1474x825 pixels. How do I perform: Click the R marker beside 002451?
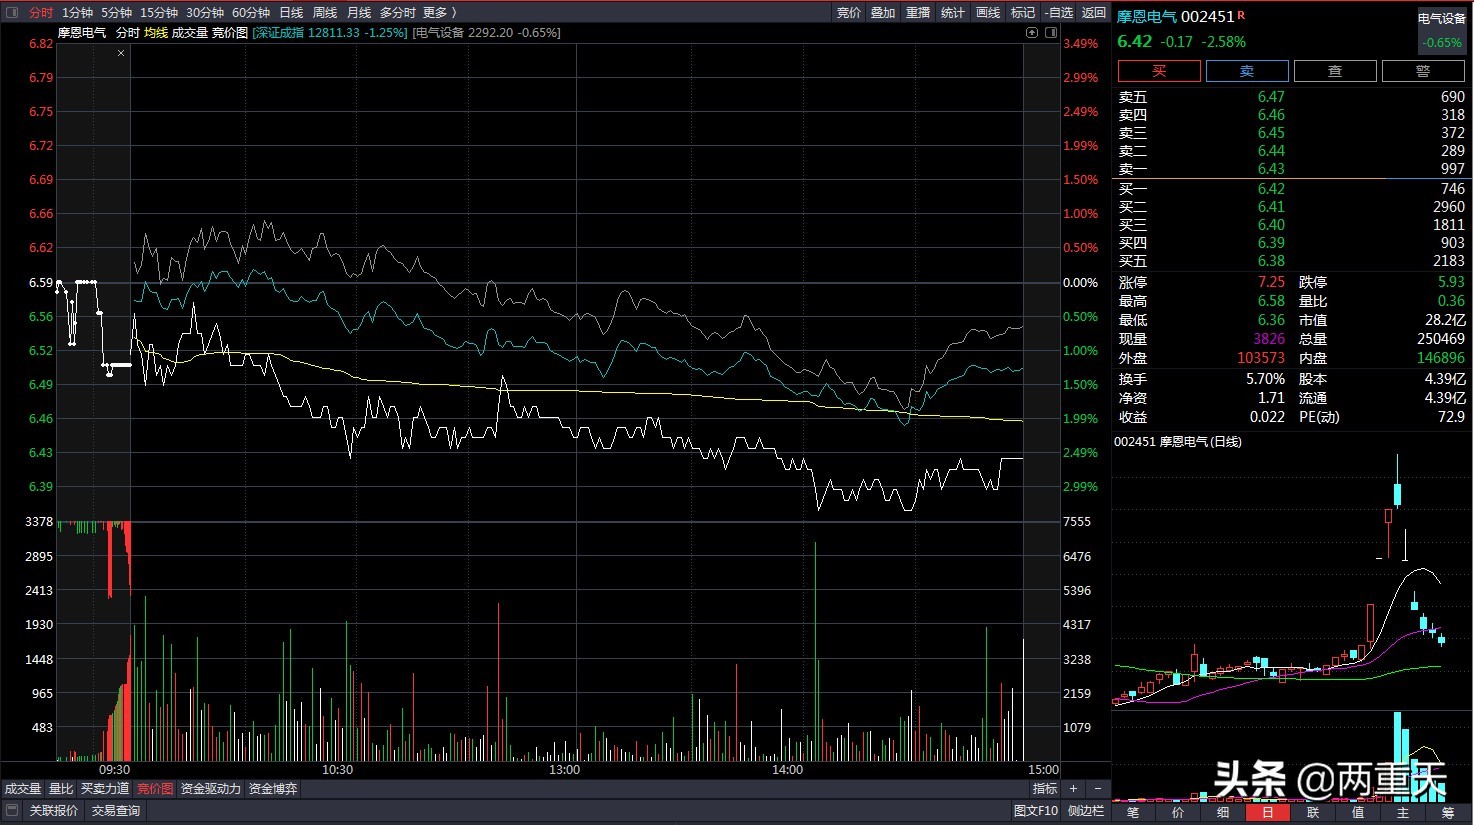[1242, 15]
